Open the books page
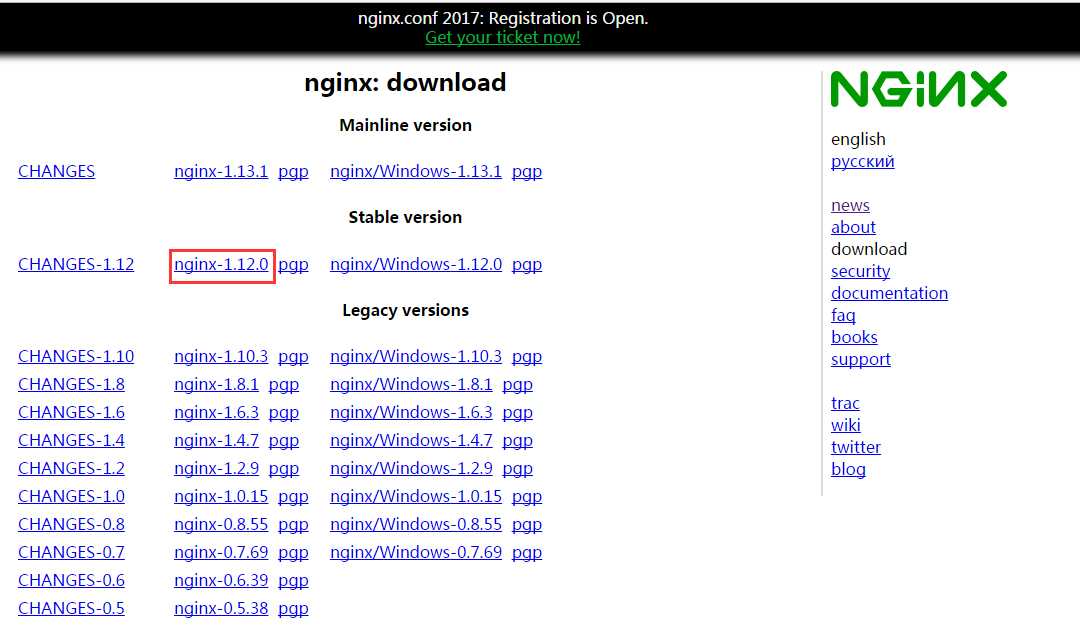 (854, 337)
